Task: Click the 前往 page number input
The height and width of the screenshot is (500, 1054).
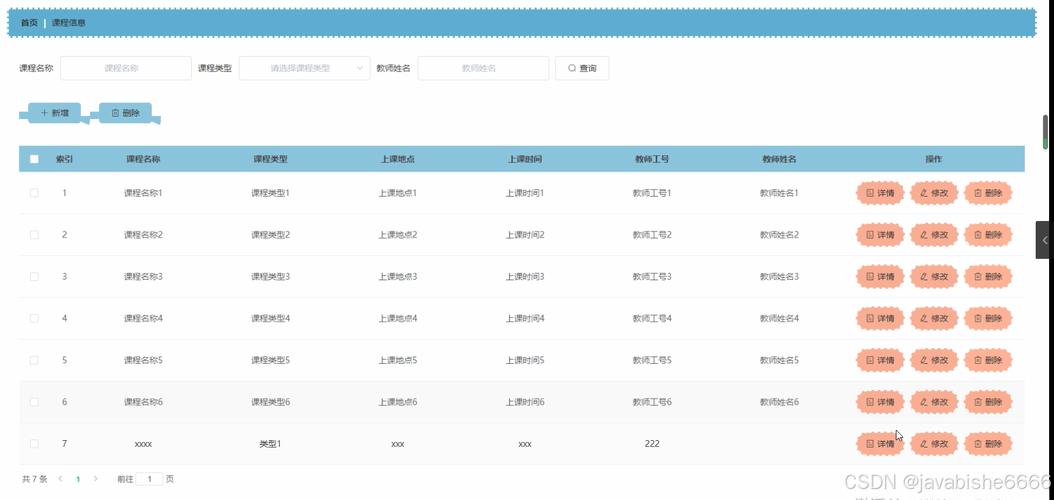Action: (x=149, y=479)
